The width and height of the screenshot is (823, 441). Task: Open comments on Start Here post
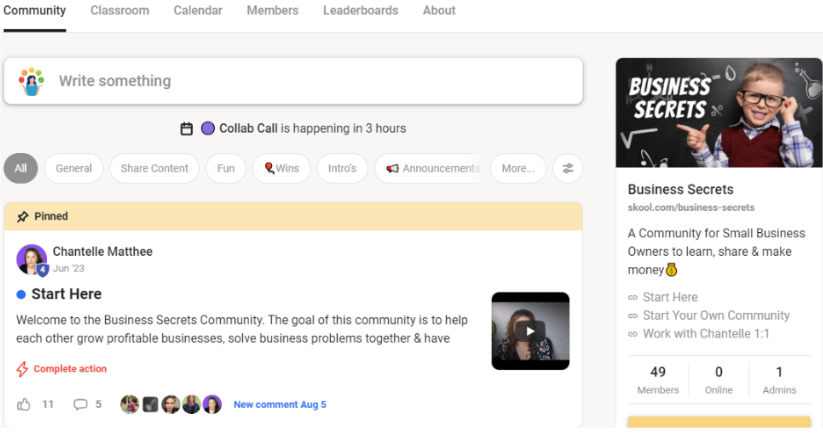pos(80,404)
